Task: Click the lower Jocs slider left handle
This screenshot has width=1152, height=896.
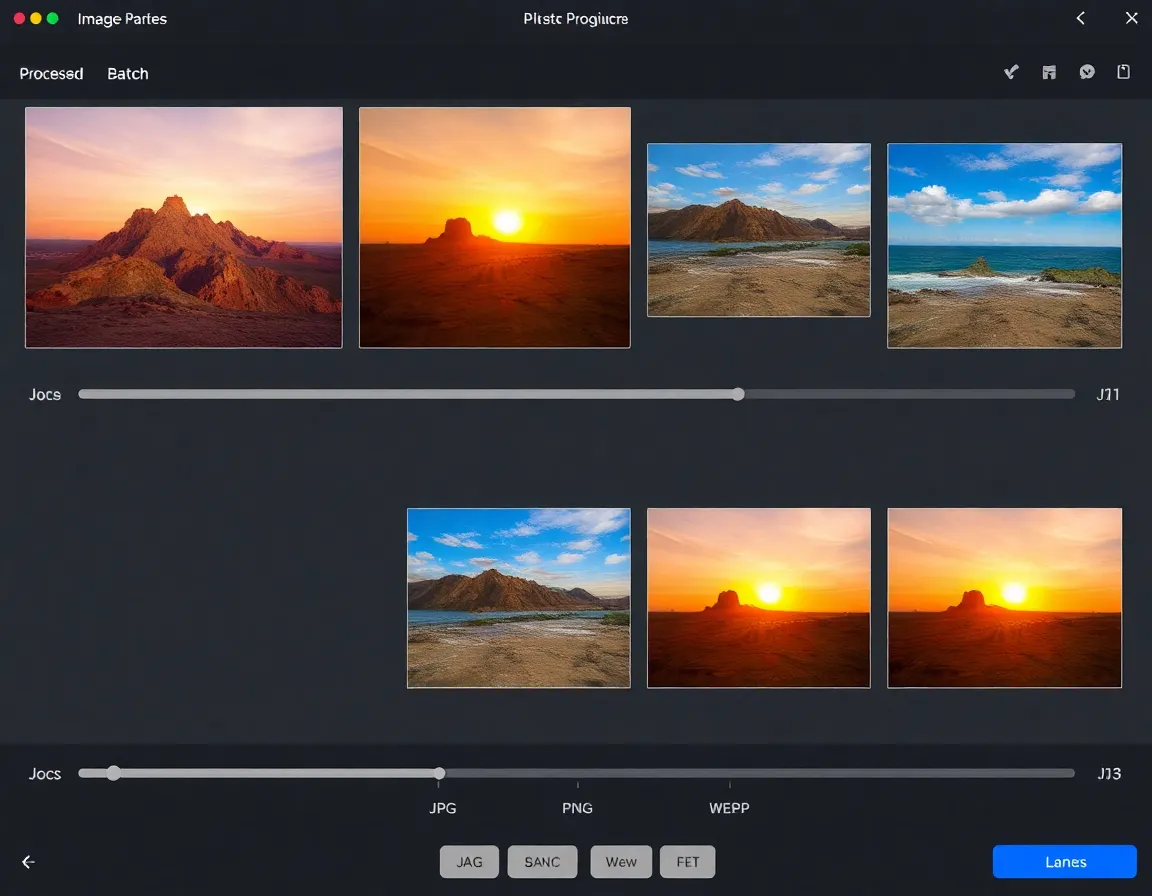Action: 113,773
